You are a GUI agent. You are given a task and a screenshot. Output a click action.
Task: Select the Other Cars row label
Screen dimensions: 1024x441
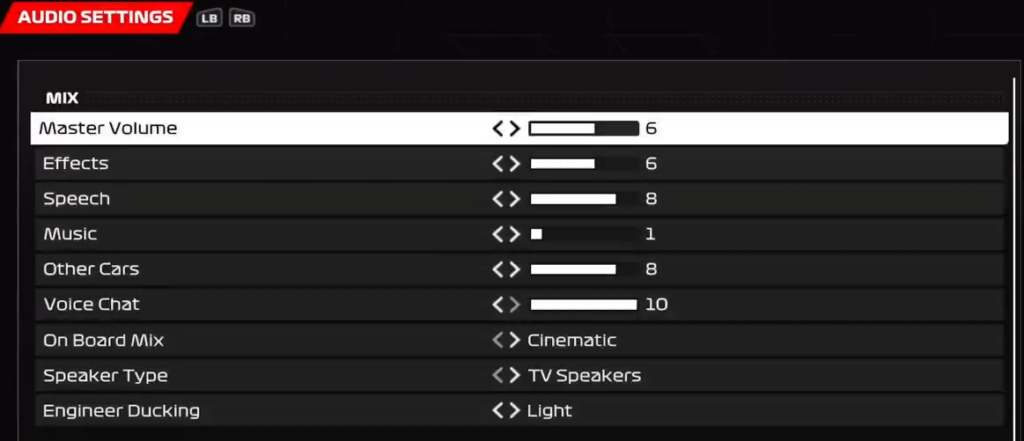(91, 269)
